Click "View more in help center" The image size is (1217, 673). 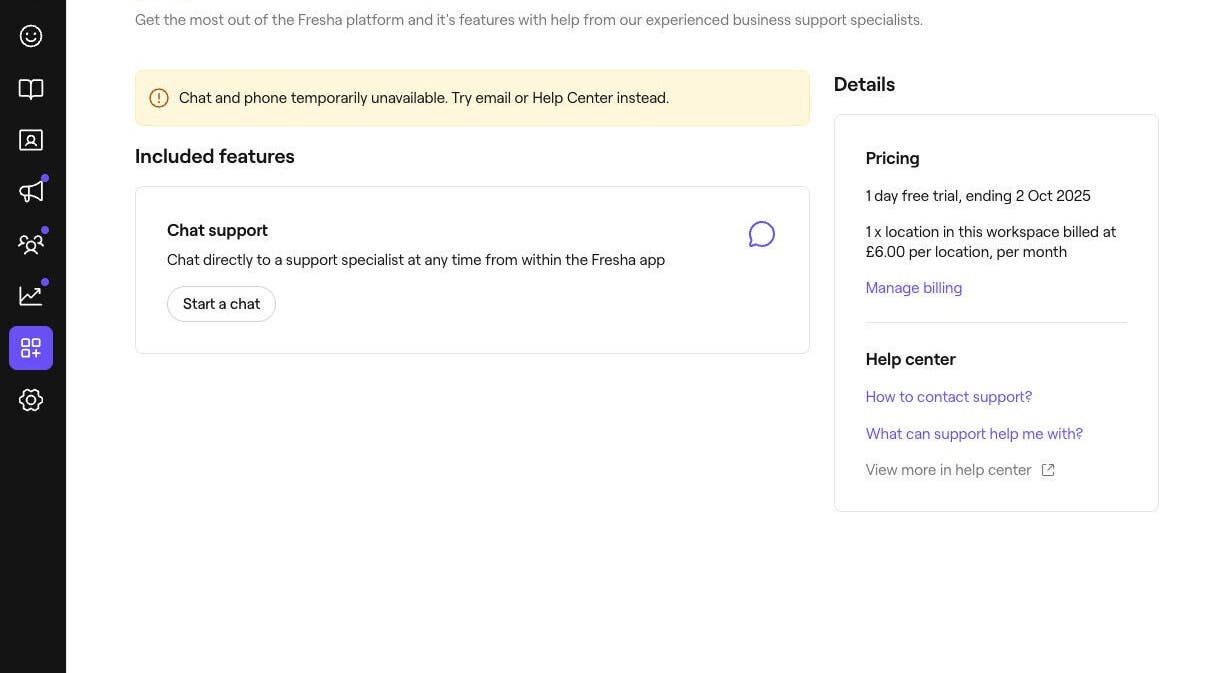point(948,469)
